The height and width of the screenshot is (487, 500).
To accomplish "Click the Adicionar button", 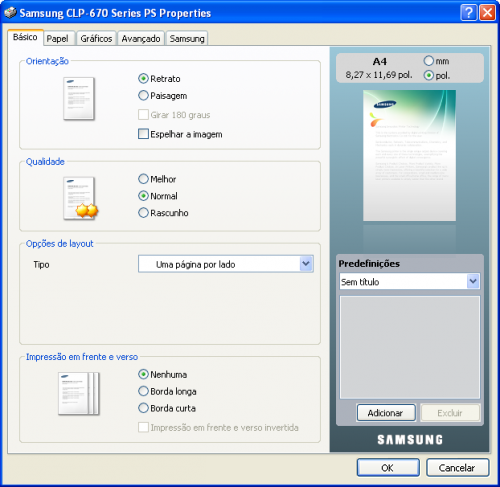I will point(386,413).
